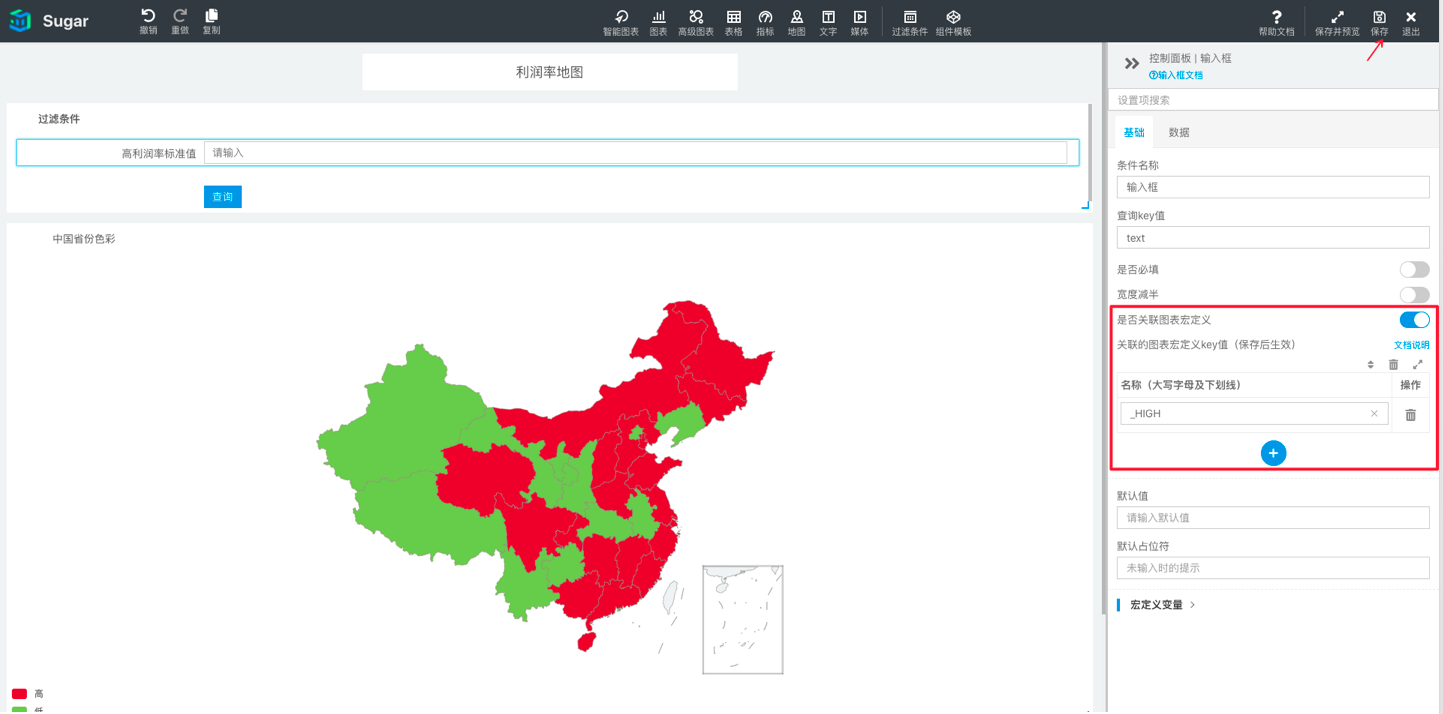Open the 过滤条件 filter condition tool
Screen dimensions: 1443x714
point(909,18)
